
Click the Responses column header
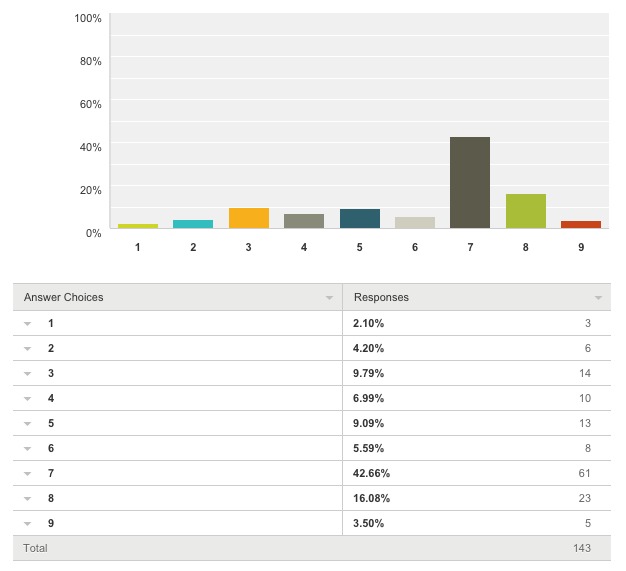point(381,297)
